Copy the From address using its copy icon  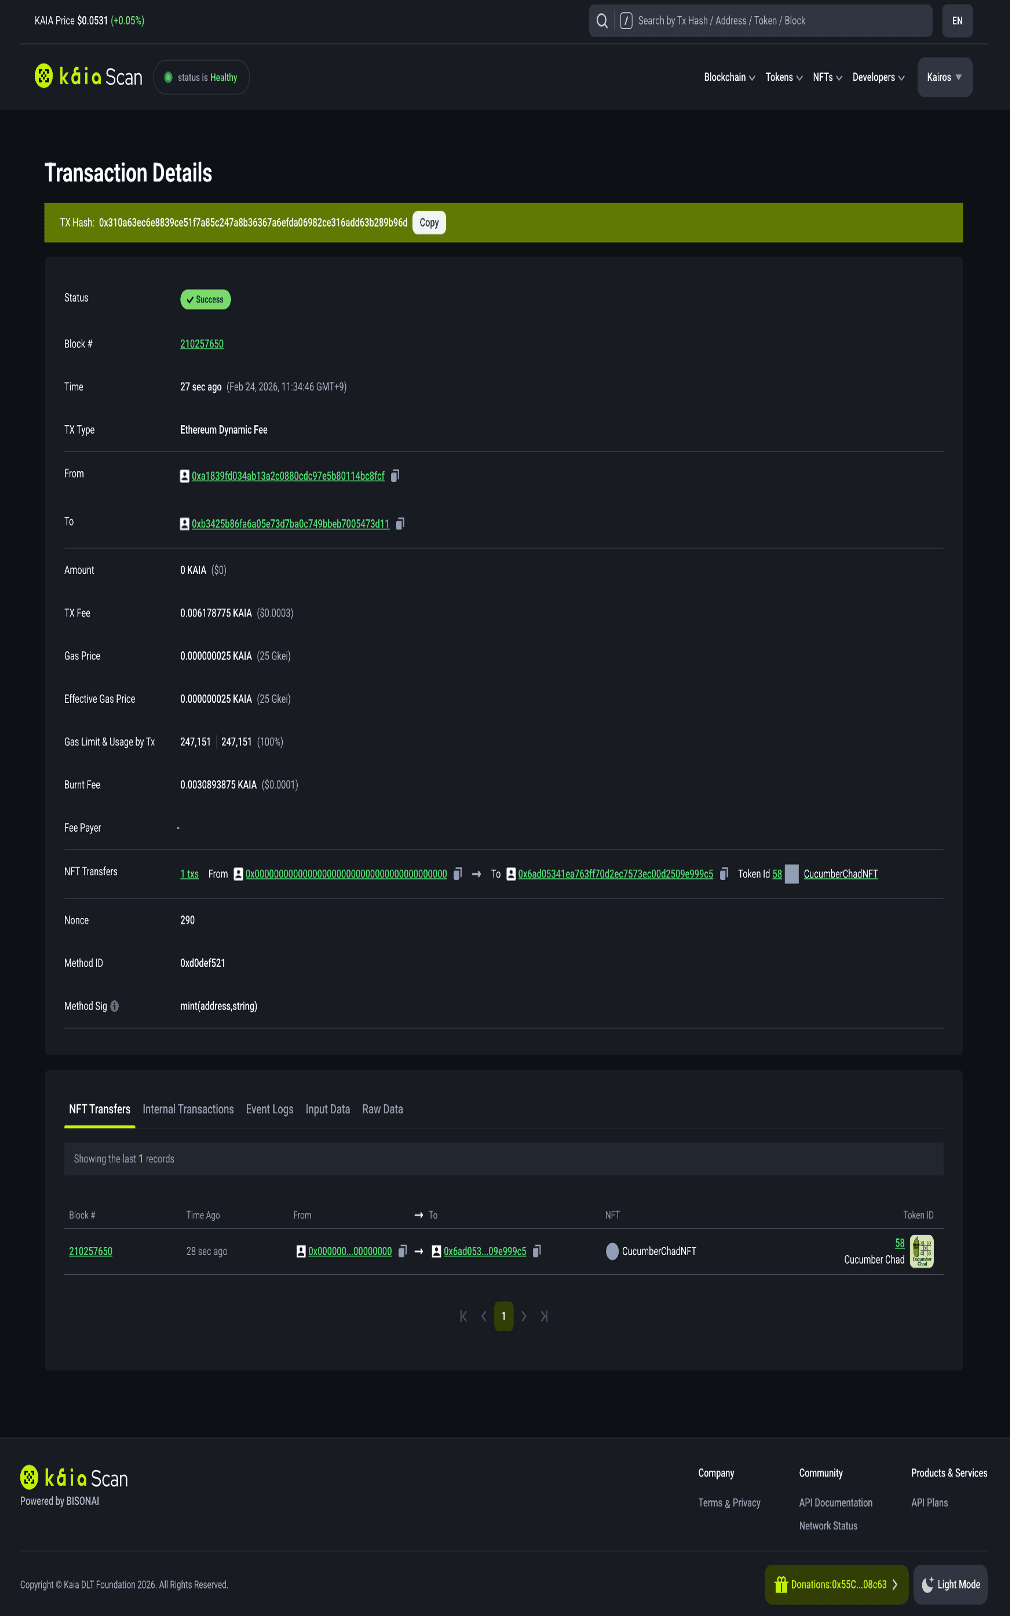click(x=395, y=476)
